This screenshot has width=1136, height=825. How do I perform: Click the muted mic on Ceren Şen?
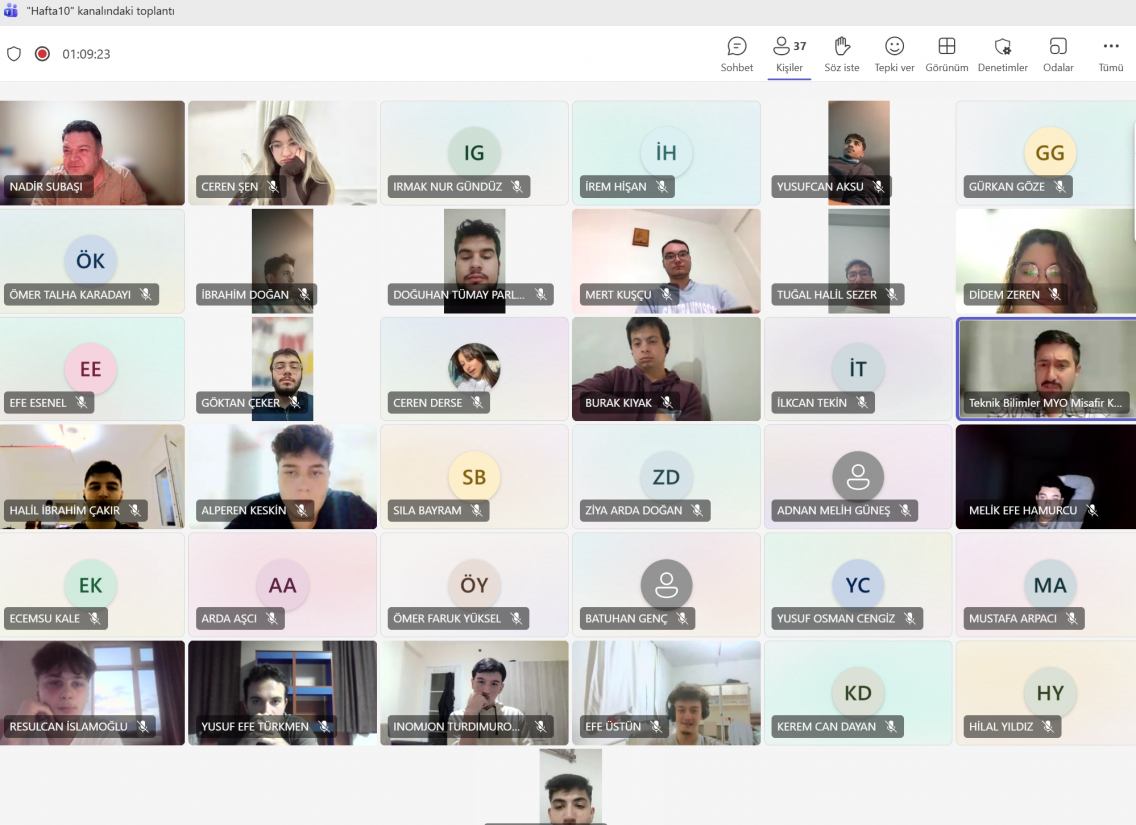pos(273,187)
